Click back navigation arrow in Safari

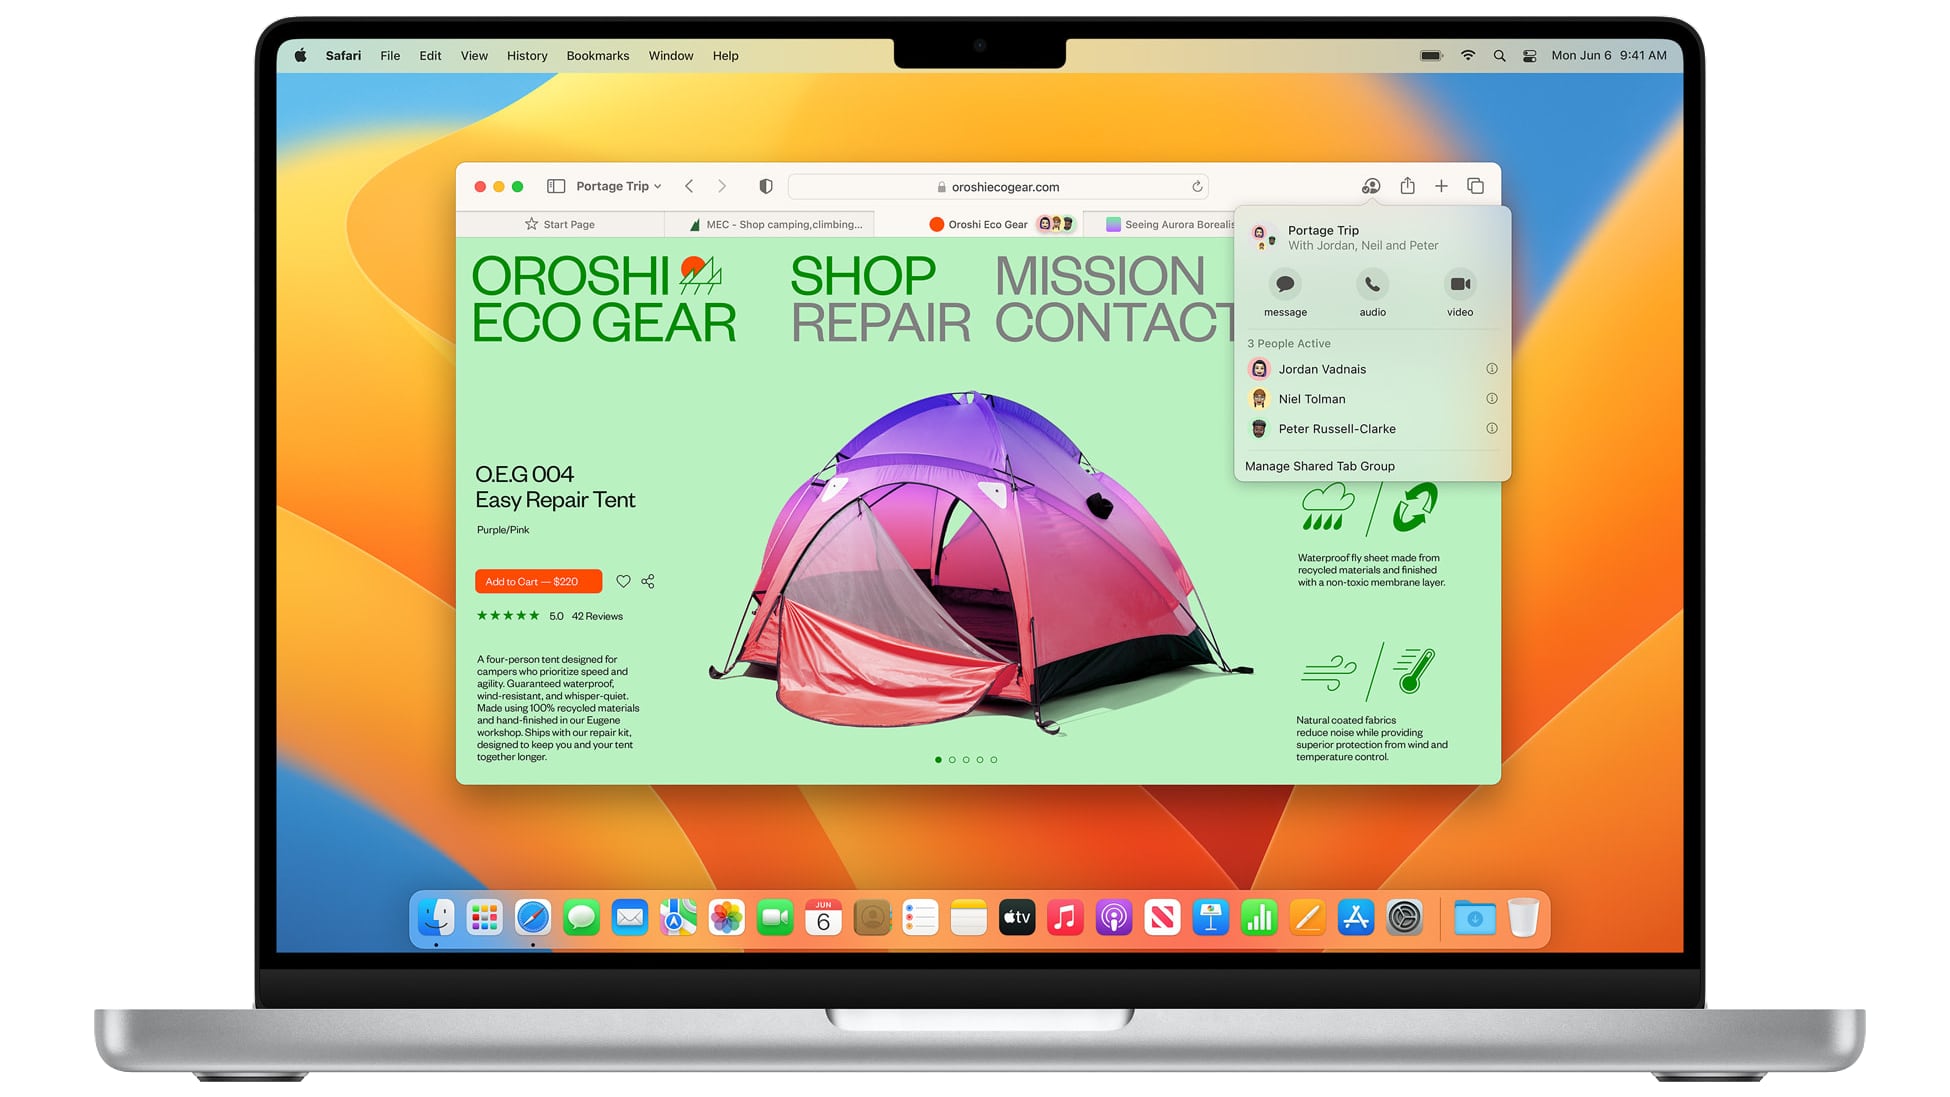tap(690, 186)
